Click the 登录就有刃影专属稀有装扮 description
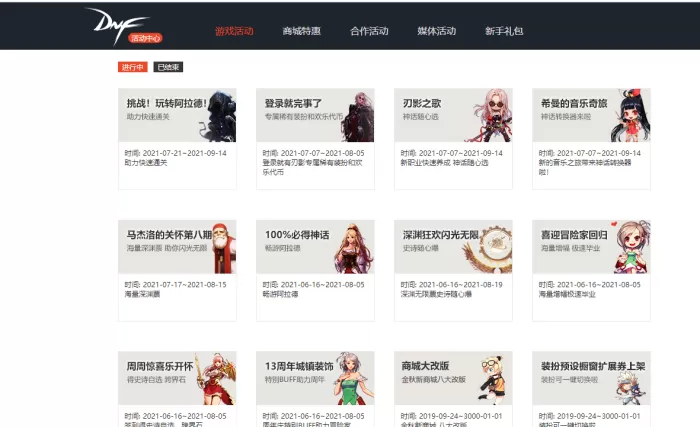The image size is (700, 427). 312,167
